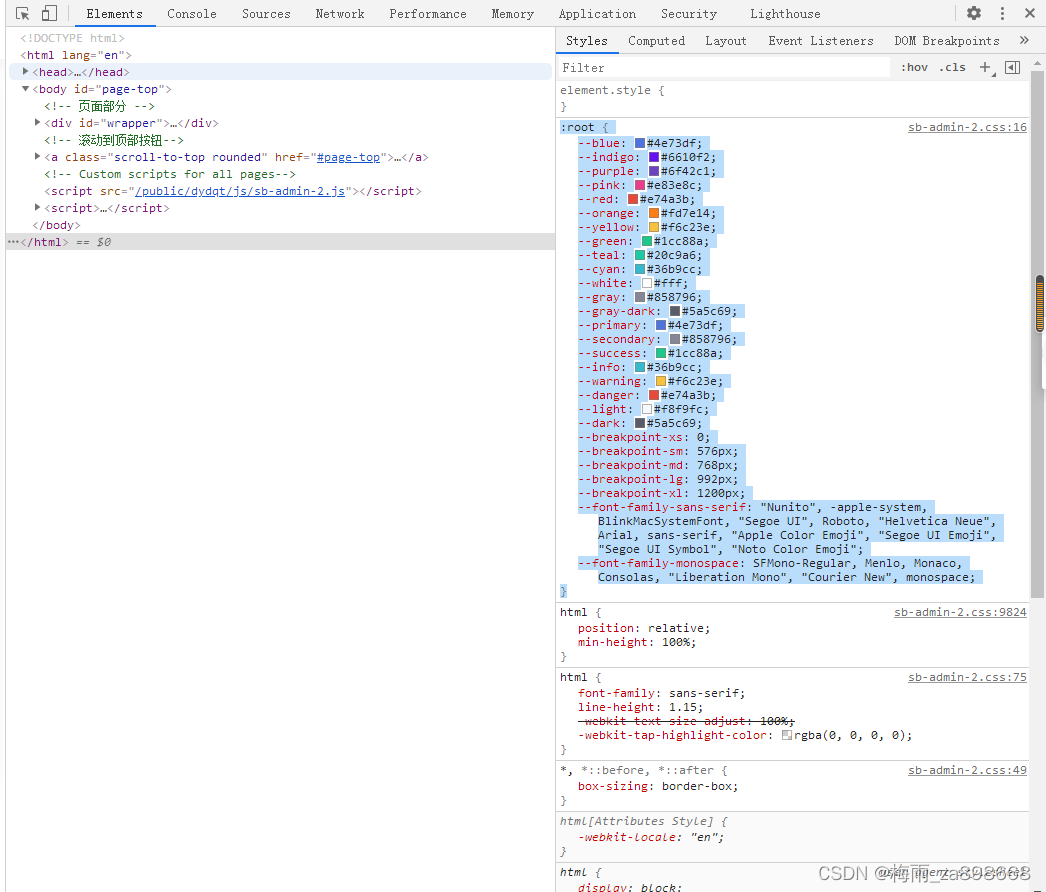Viewport: 1046px width, 892px height.
Task: Toggle :hov element state panel
Action: coord(915,67)
